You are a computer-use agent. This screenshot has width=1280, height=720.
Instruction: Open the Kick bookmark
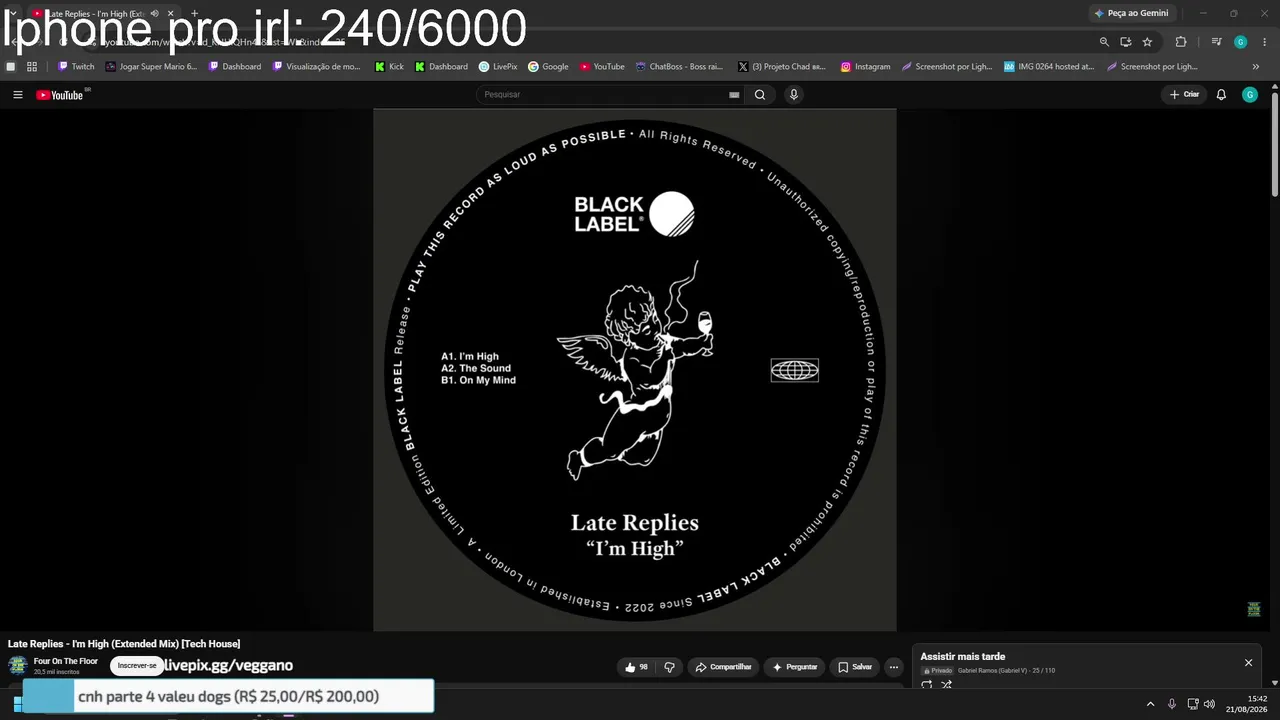(x=389, y=67)
